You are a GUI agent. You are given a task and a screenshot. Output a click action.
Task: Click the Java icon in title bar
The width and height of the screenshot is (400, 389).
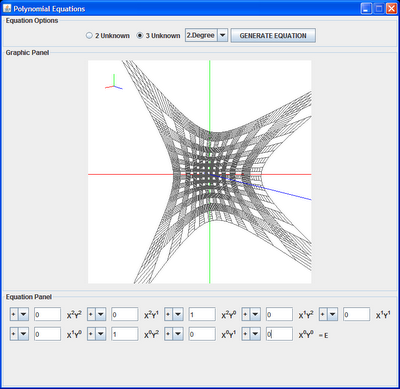7,8
